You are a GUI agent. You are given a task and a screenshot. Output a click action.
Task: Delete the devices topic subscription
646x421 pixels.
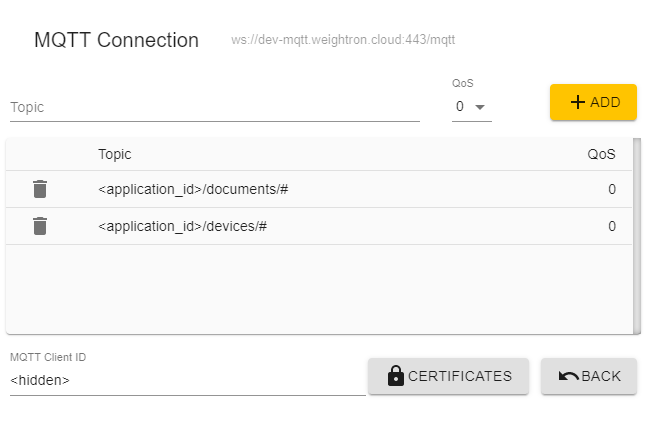point(40,226)
